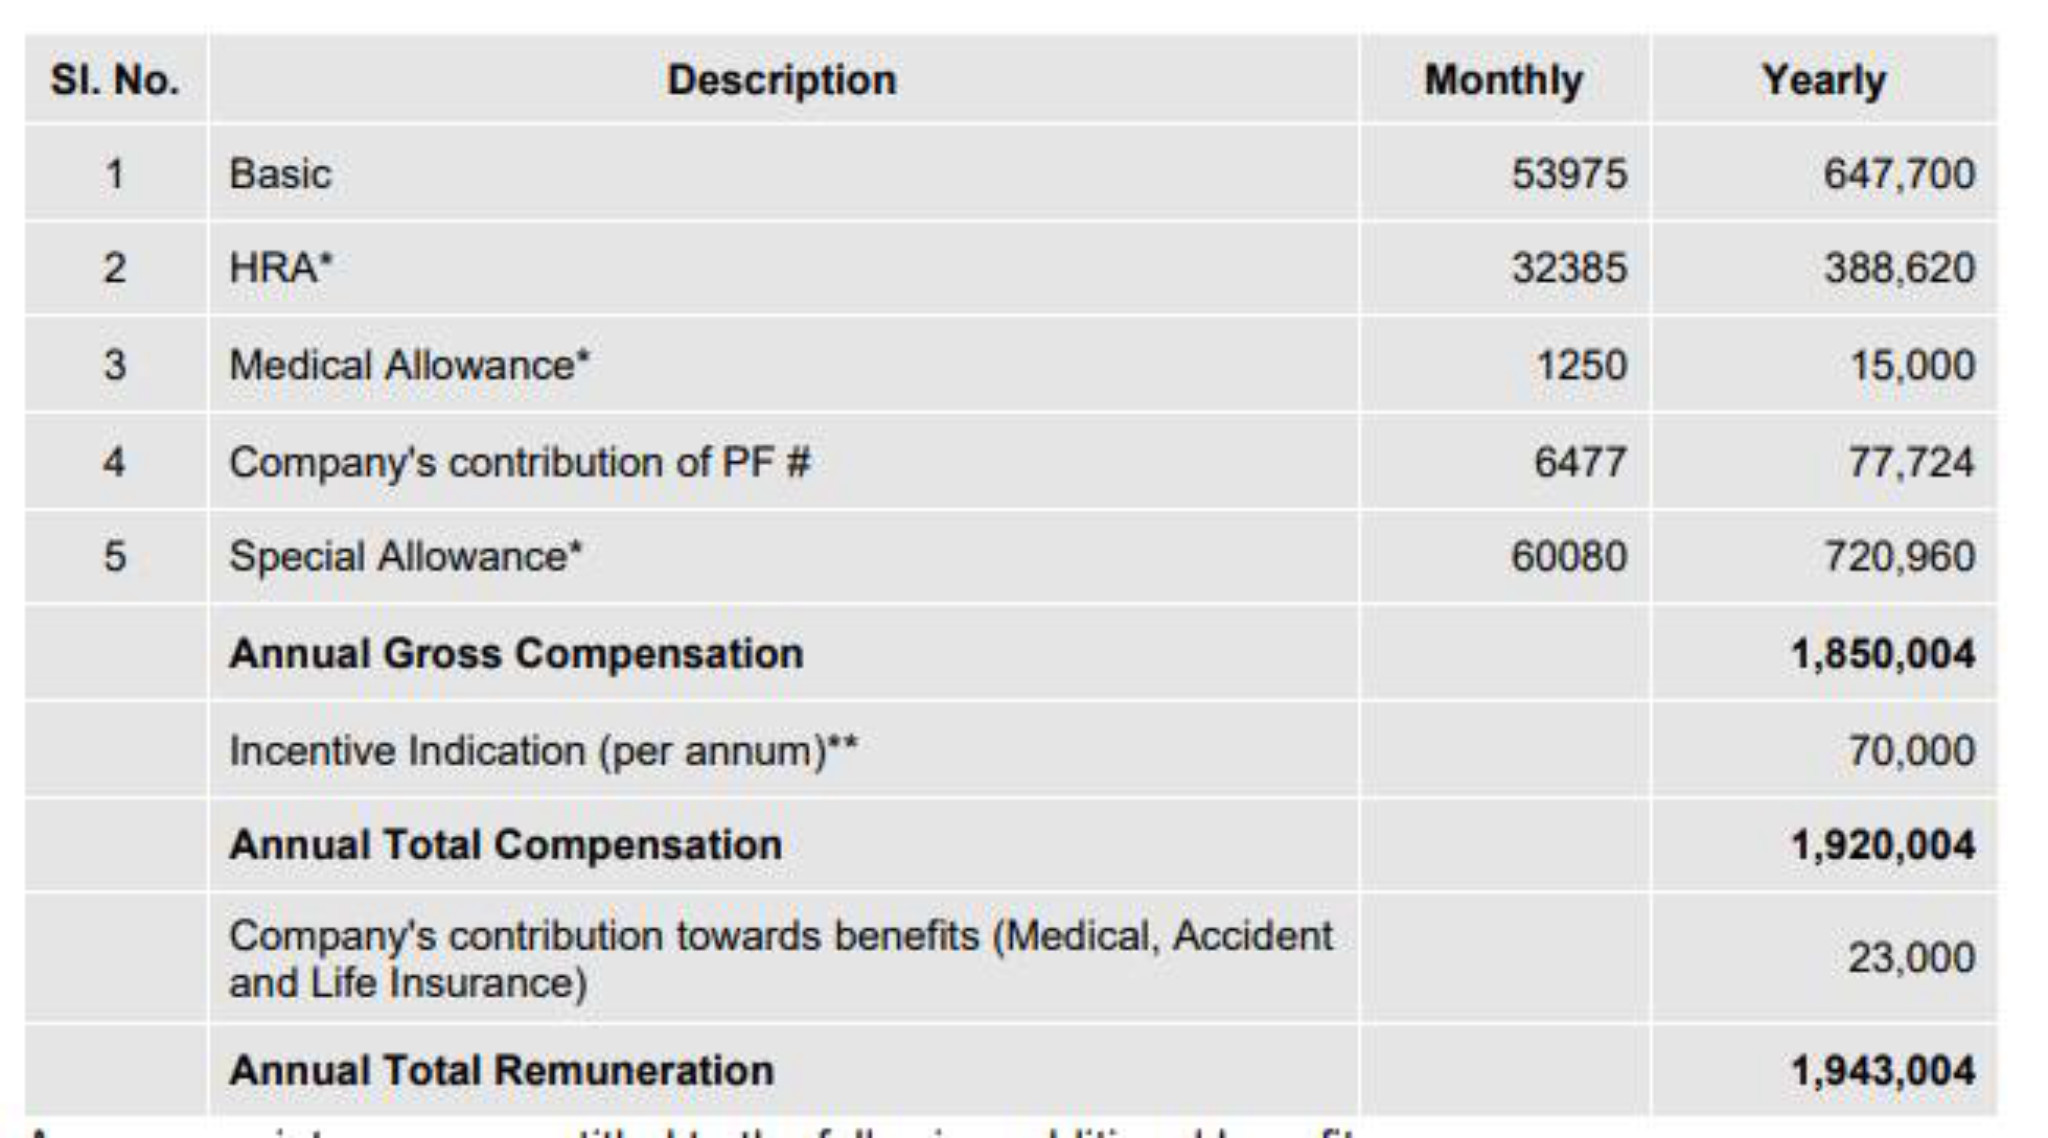This screenshot has width=2048, height=1138.
Task: Select the Annual Total Compensation label
Action: point(505,845)
